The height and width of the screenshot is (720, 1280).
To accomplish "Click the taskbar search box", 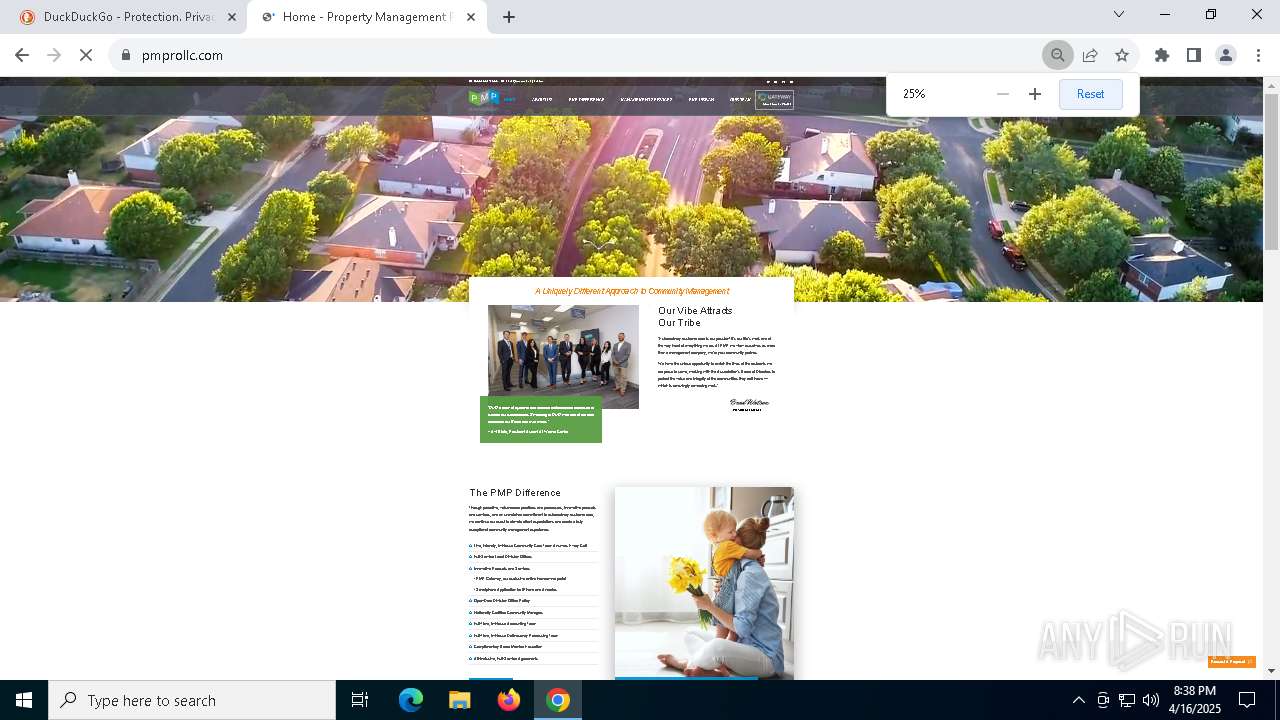I will [x=192, y=700].
